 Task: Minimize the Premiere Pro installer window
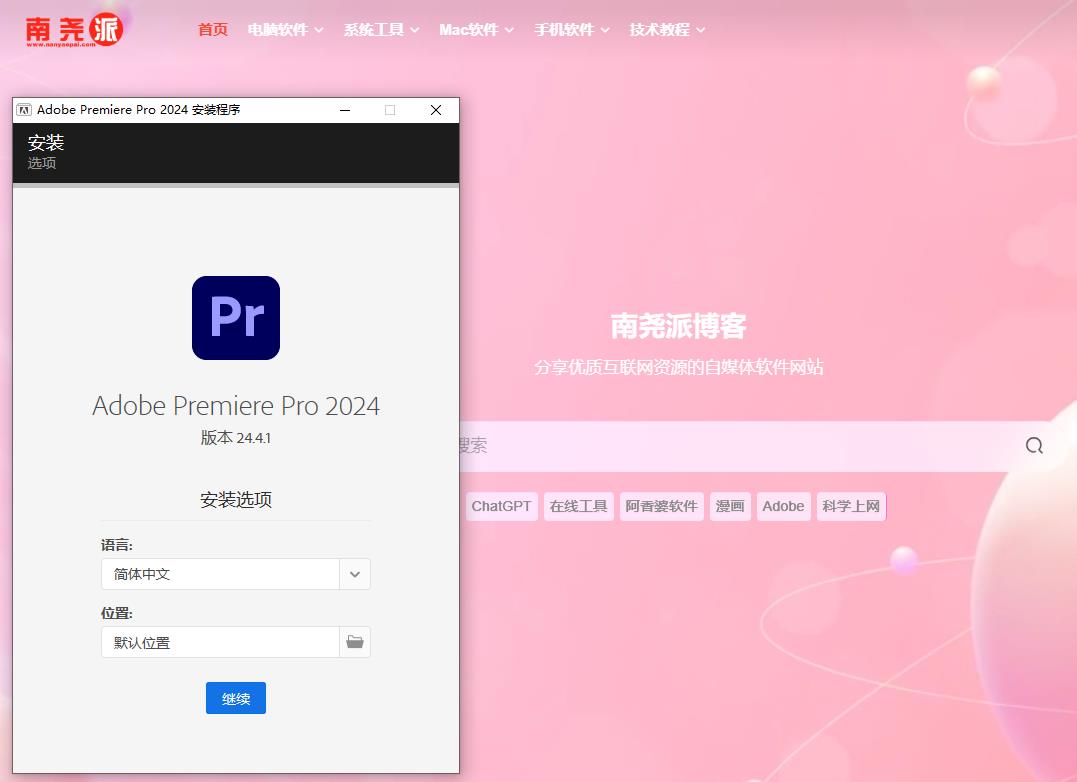point(345,110)
